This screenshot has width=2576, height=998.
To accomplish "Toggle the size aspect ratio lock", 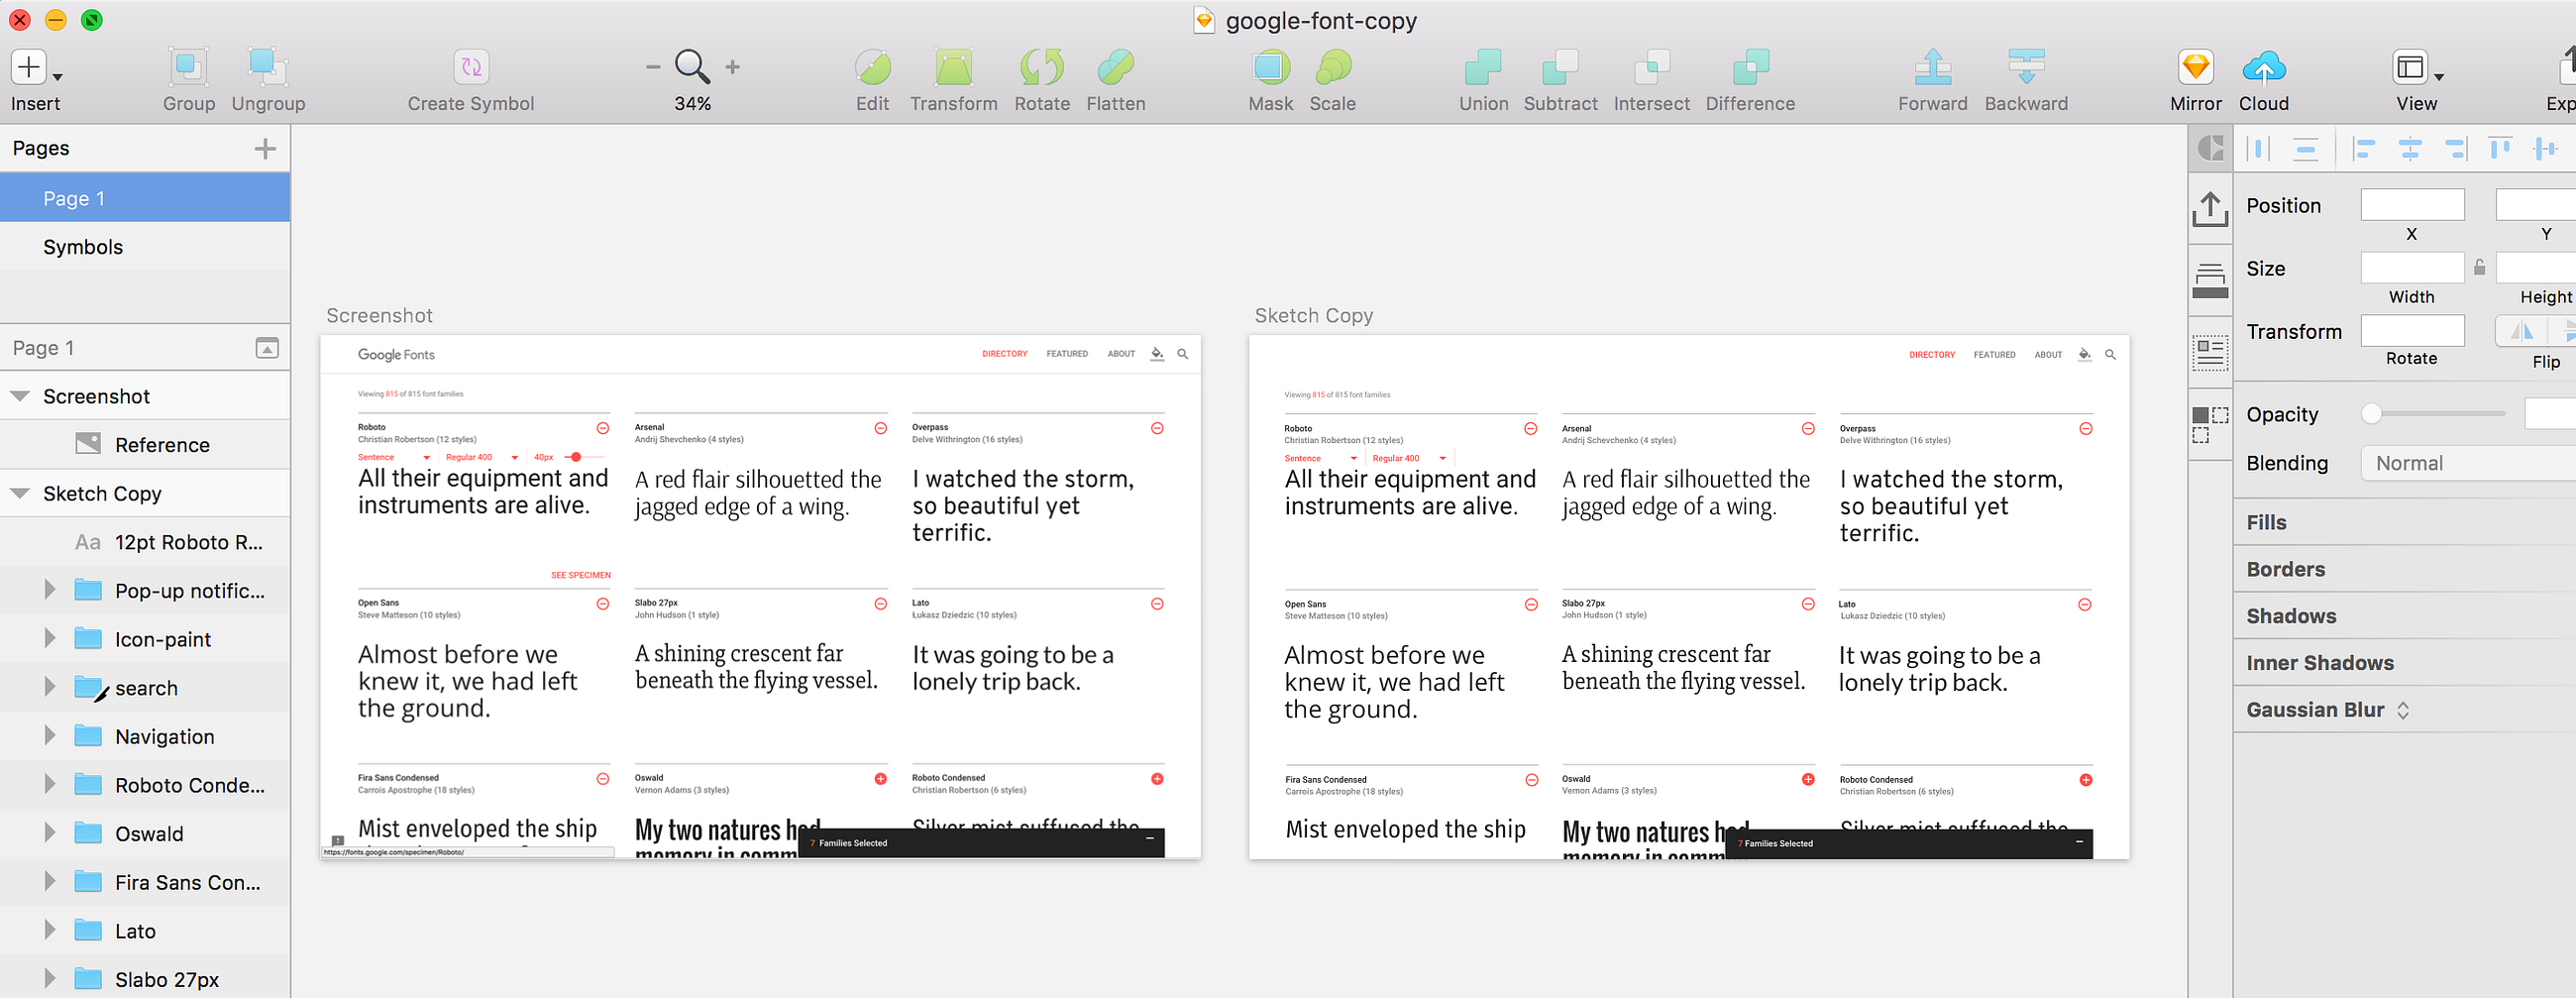I will pyautogui.click(x=2480, y=267).
